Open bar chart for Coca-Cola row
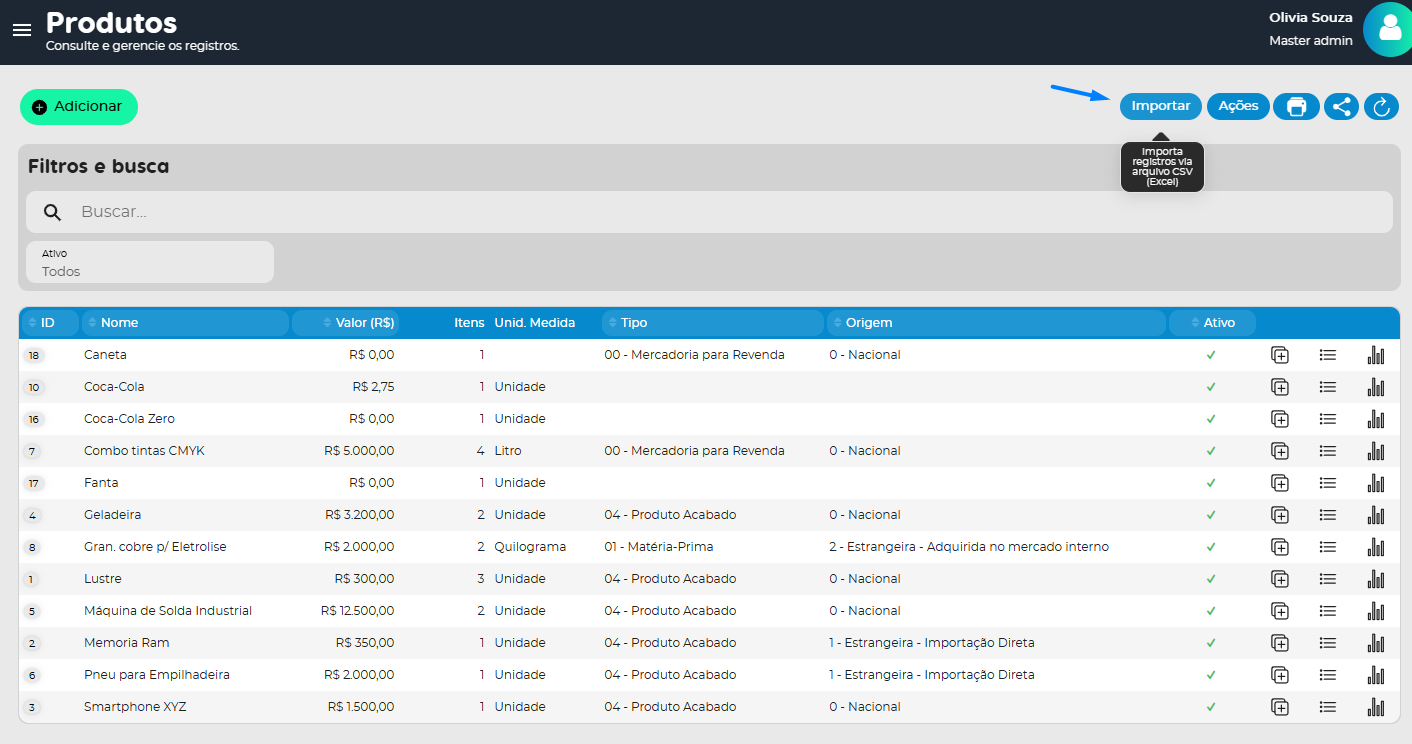 coord(1376,387)
